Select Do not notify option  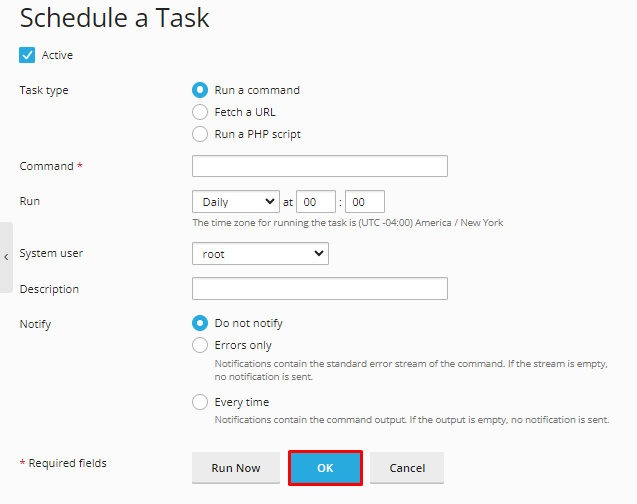pos(200,323)
